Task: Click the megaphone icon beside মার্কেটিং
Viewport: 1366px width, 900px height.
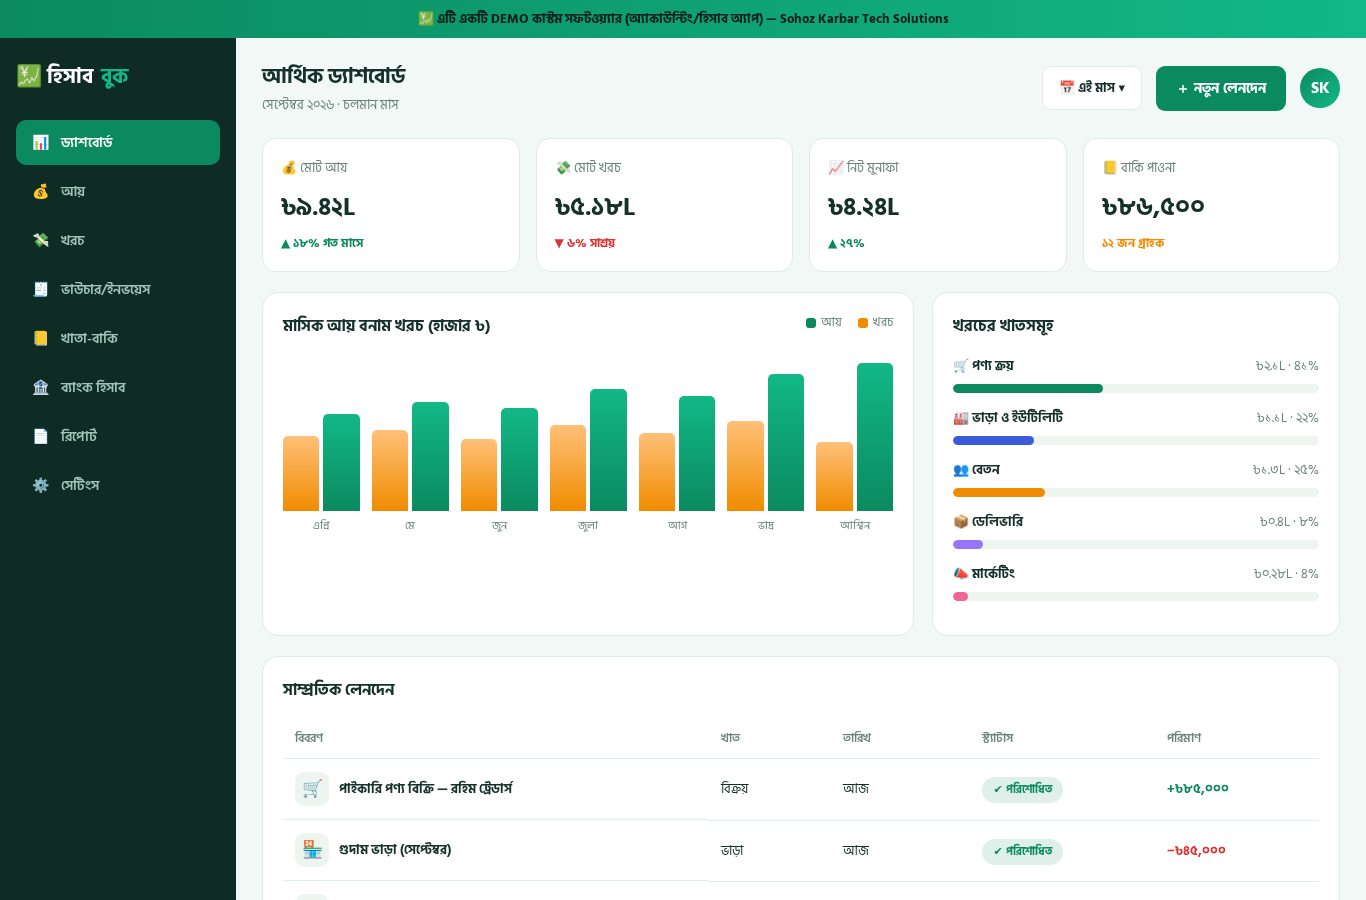Action: (x=961, y=573)
